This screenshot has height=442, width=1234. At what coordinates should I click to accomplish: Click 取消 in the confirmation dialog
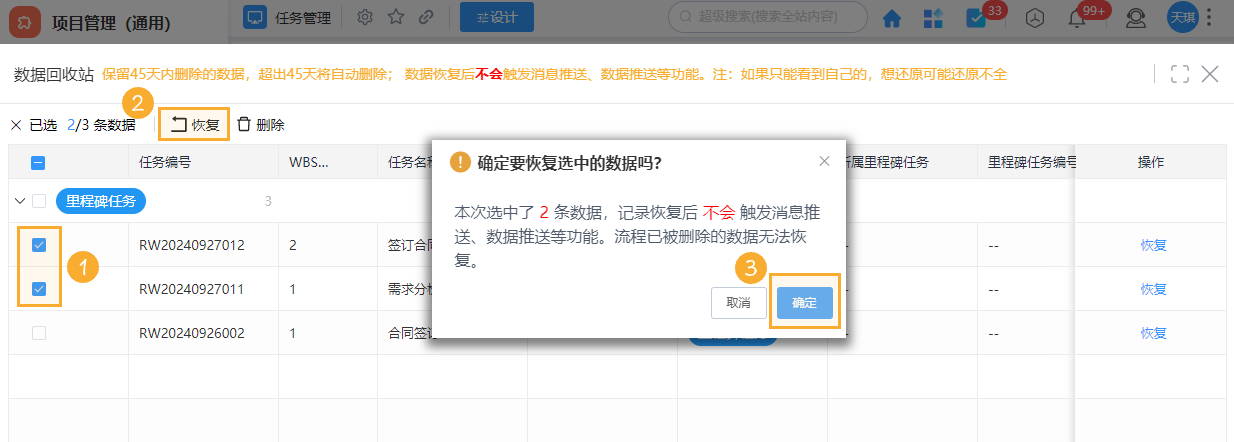point(738,302)
